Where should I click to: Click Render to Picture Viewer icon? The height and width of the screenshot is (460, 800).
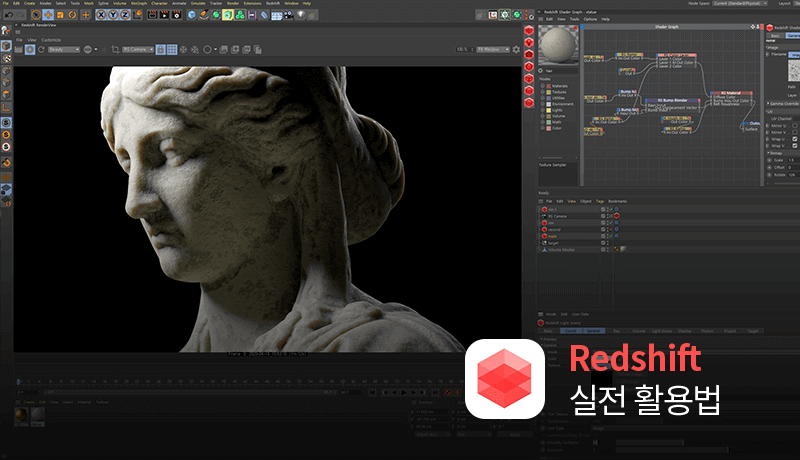click(164, 15)
